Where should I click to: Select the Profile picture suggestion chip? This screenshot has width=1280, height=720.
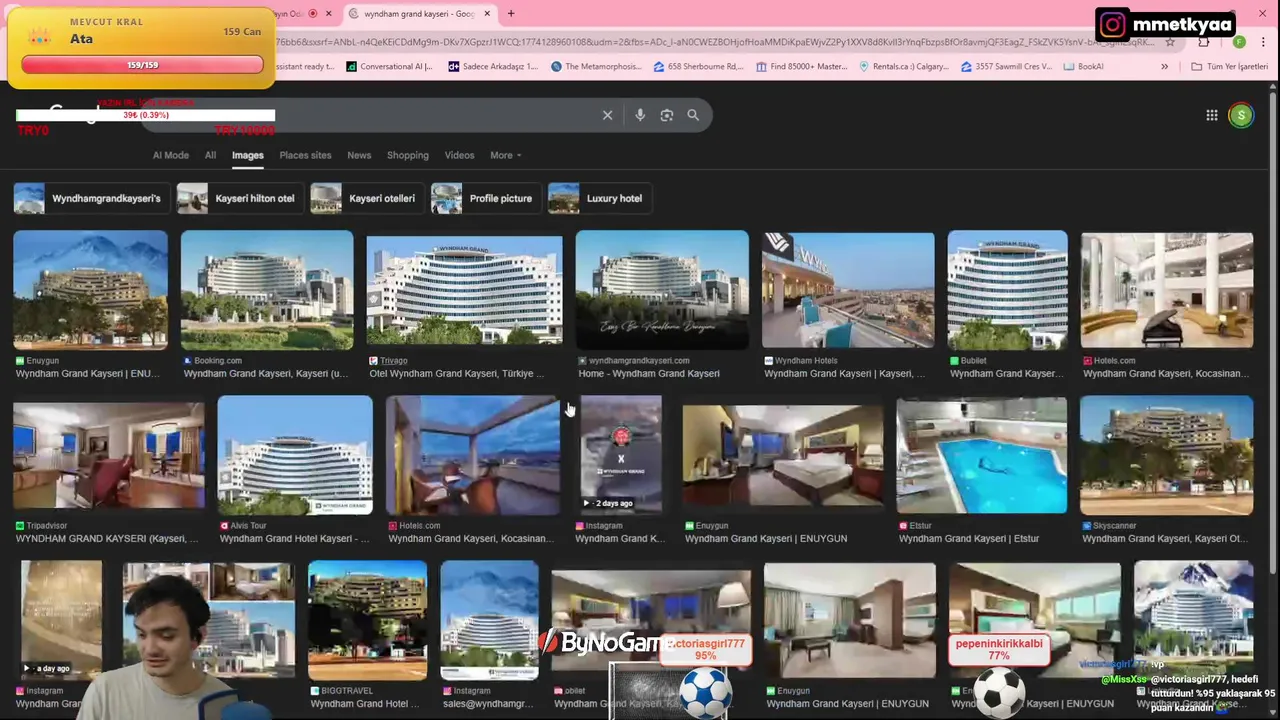pyautogui.click(x=485, y=198)
